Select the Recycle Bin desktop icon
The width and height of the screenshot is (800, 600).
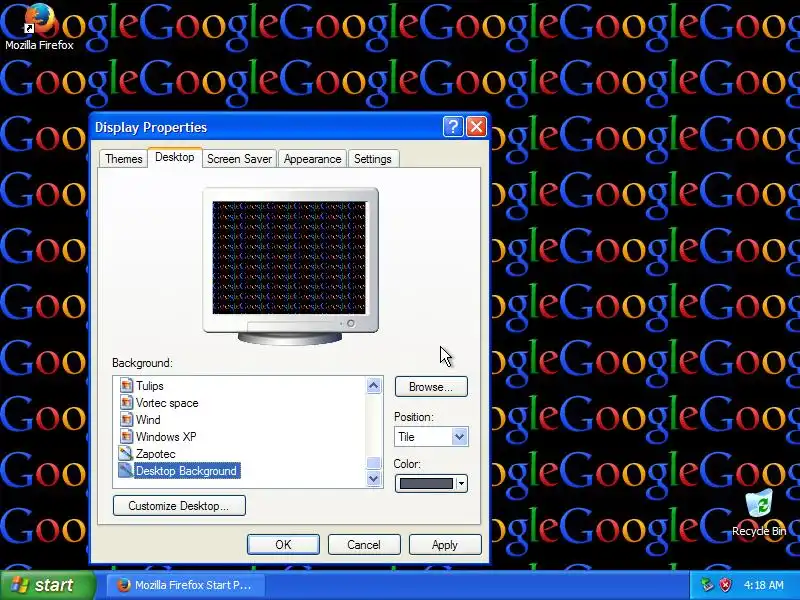click(x=759, y=504)
